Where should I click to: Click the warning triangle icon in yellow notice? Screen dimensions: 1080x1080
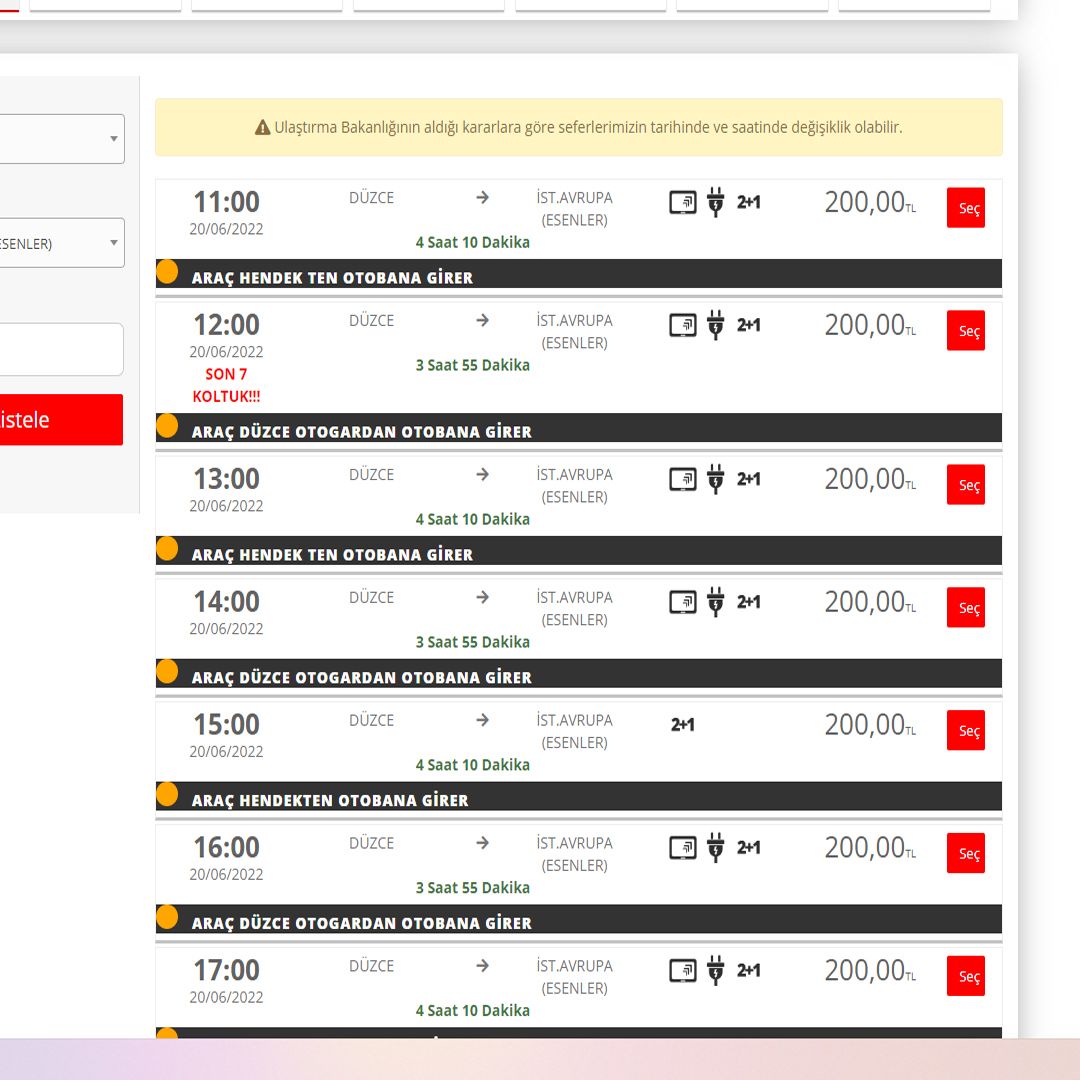tap(262, 127)
